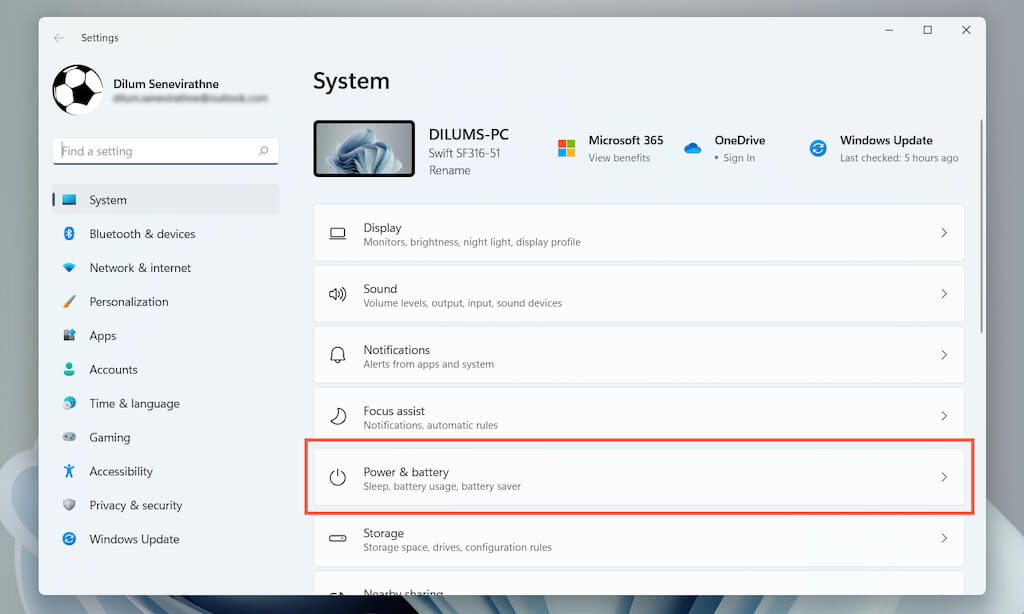
Task: Click the desktop wallpaper thumbnail for DILUMS-PC
Action: (364, 149)
